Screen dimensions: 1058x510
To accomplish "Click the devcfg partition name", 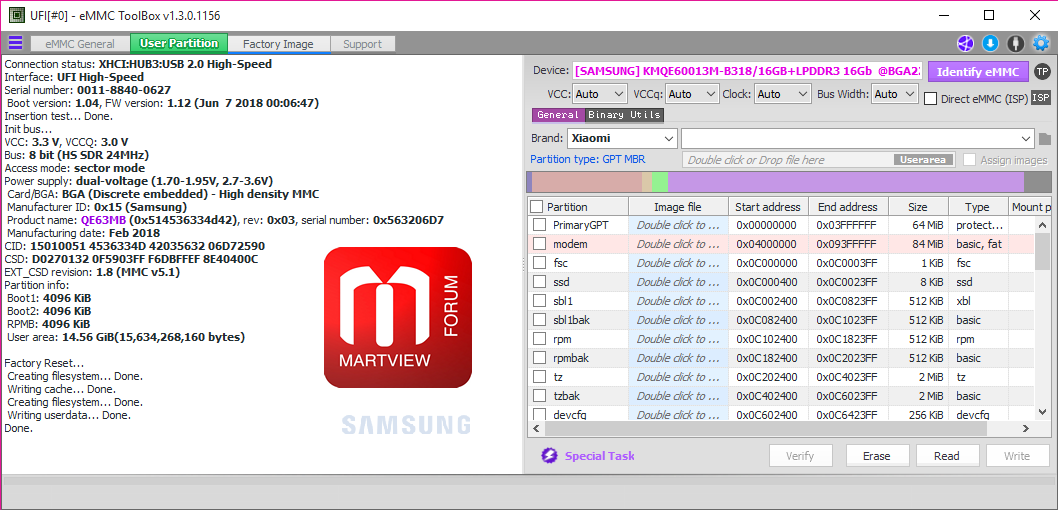I will point(571,414).
